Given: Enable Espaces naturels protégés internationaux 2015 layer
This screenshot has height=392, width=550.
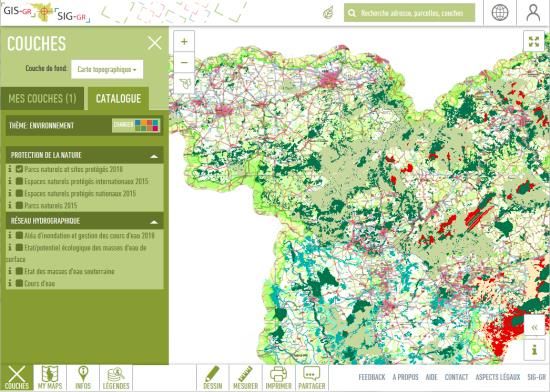Looking at the screenshot, I should pyautogui.click(x=19, y=181).
